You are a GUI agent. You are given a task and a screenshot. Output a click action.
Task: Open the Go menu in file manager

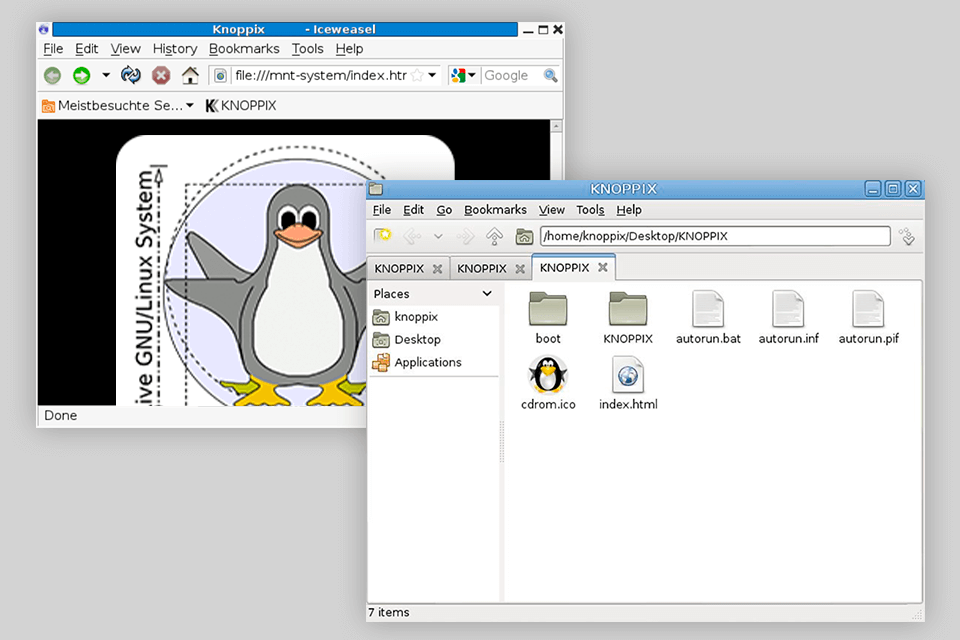(444, 209)
